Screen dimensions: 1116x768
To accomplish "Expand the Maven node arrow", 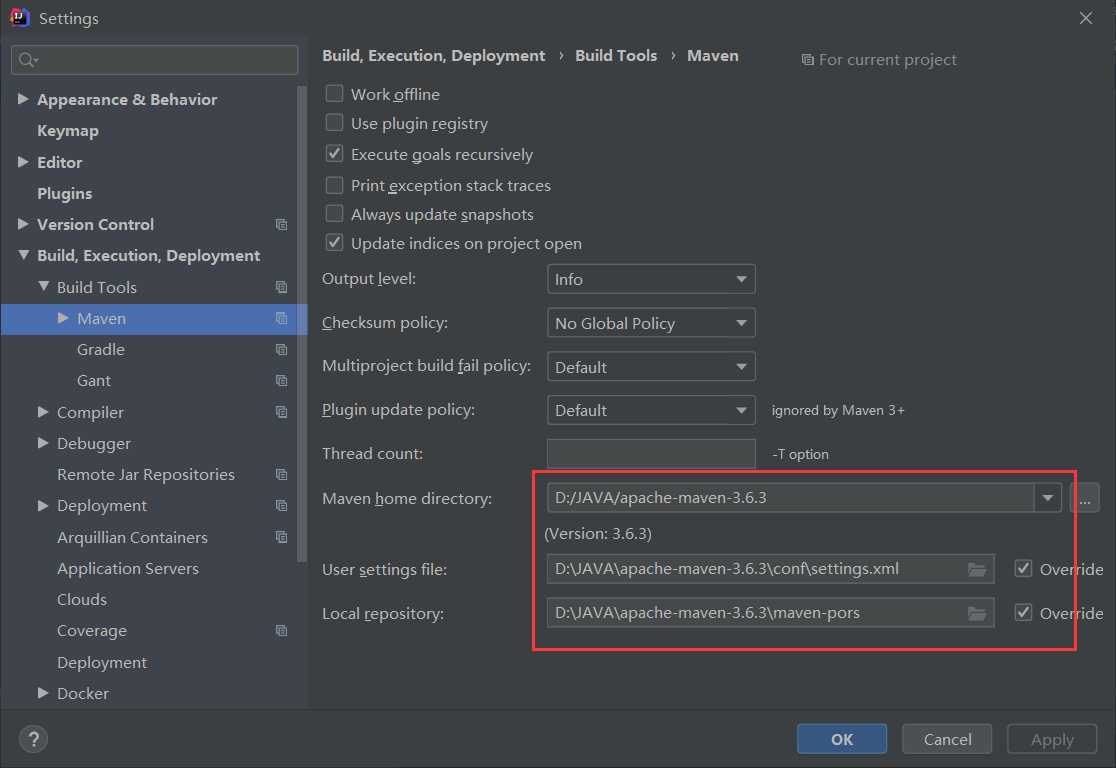I will click(63, 318).
